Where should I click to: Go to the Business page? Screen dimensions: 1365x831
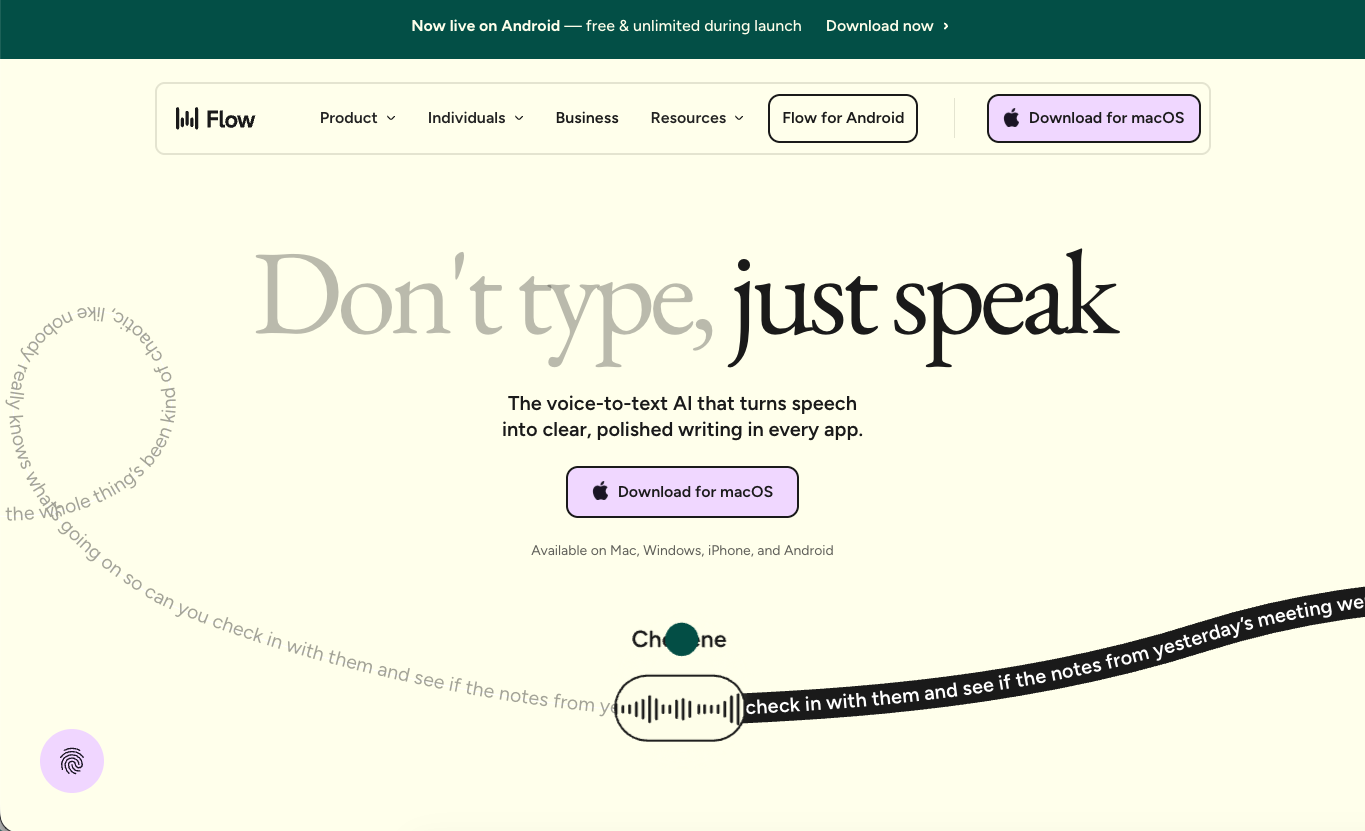(587, 118)
